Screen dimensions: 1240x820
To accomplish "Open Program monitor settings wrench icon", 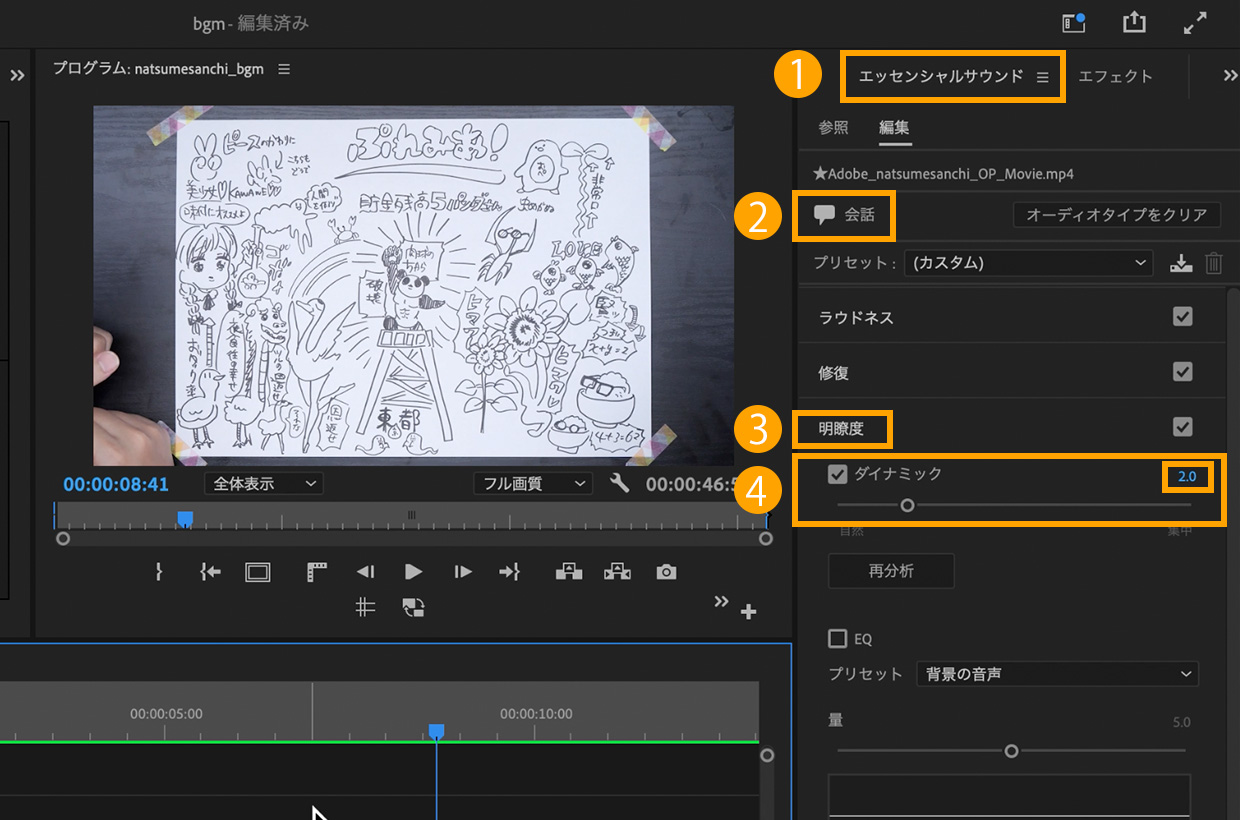I will click(619, 484).
